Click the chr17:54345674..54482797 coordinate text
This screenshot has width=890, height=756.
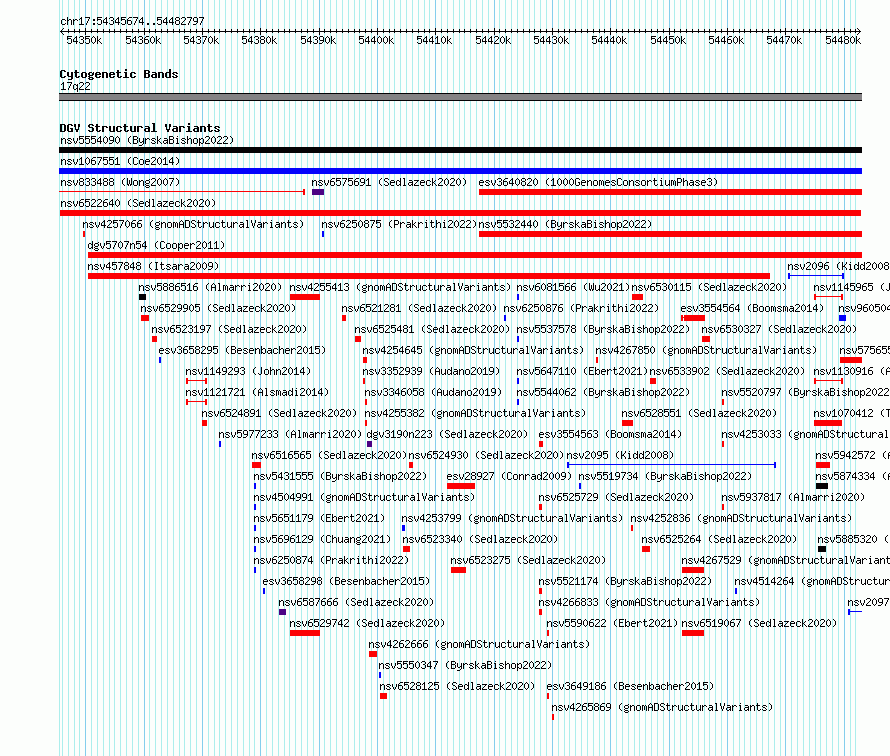pos(132,21)
